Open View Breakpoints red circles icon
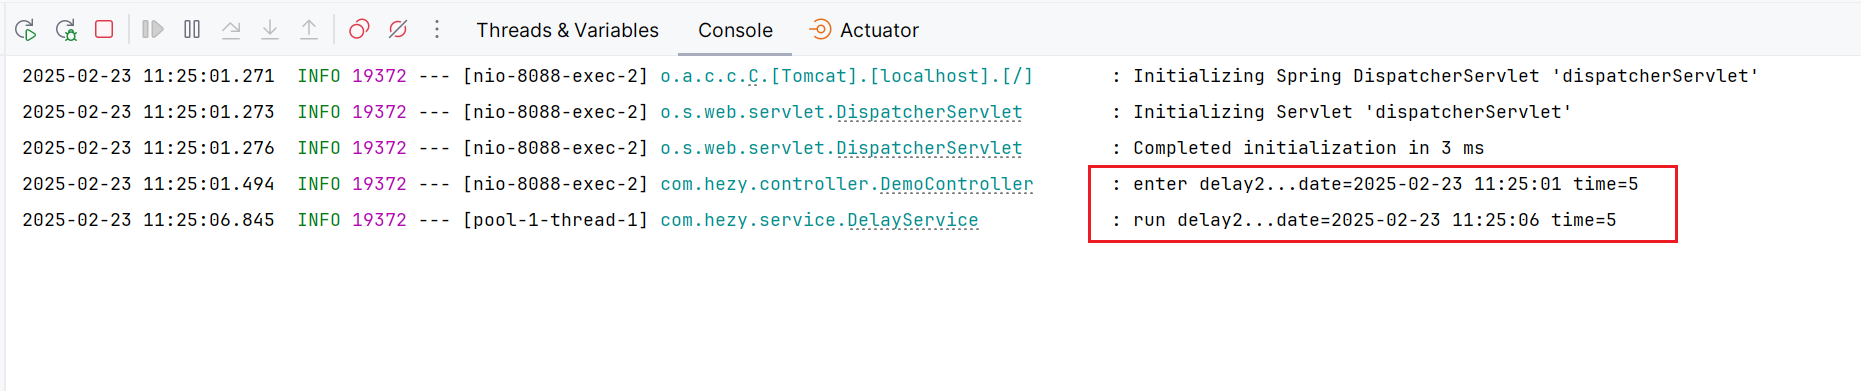 [x=359, y=29]
